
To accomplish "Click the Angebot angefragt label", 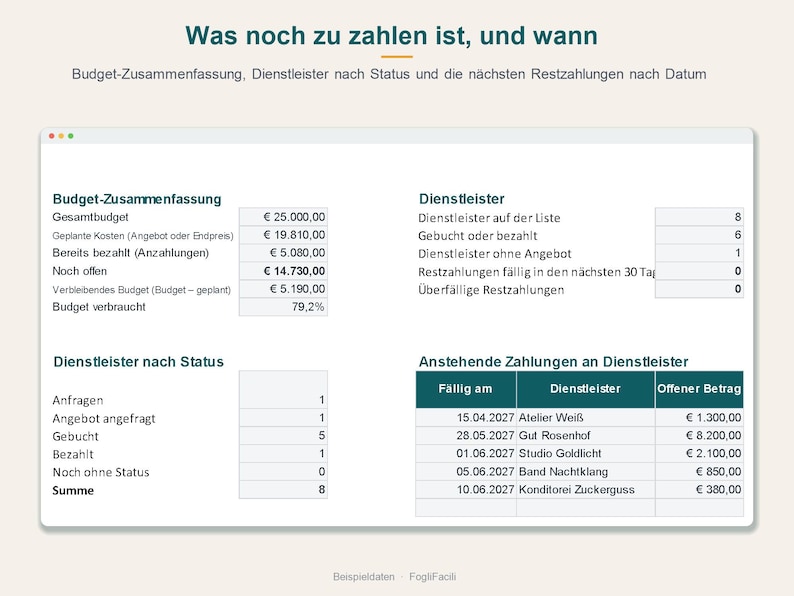I will (104, 419).
